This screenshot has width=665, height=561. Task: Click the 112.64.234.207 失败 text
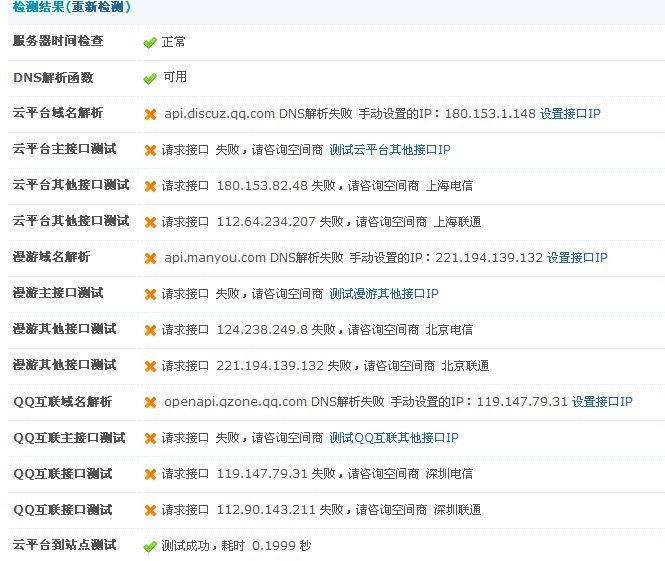pyautogui.click(x=280, y=222)
